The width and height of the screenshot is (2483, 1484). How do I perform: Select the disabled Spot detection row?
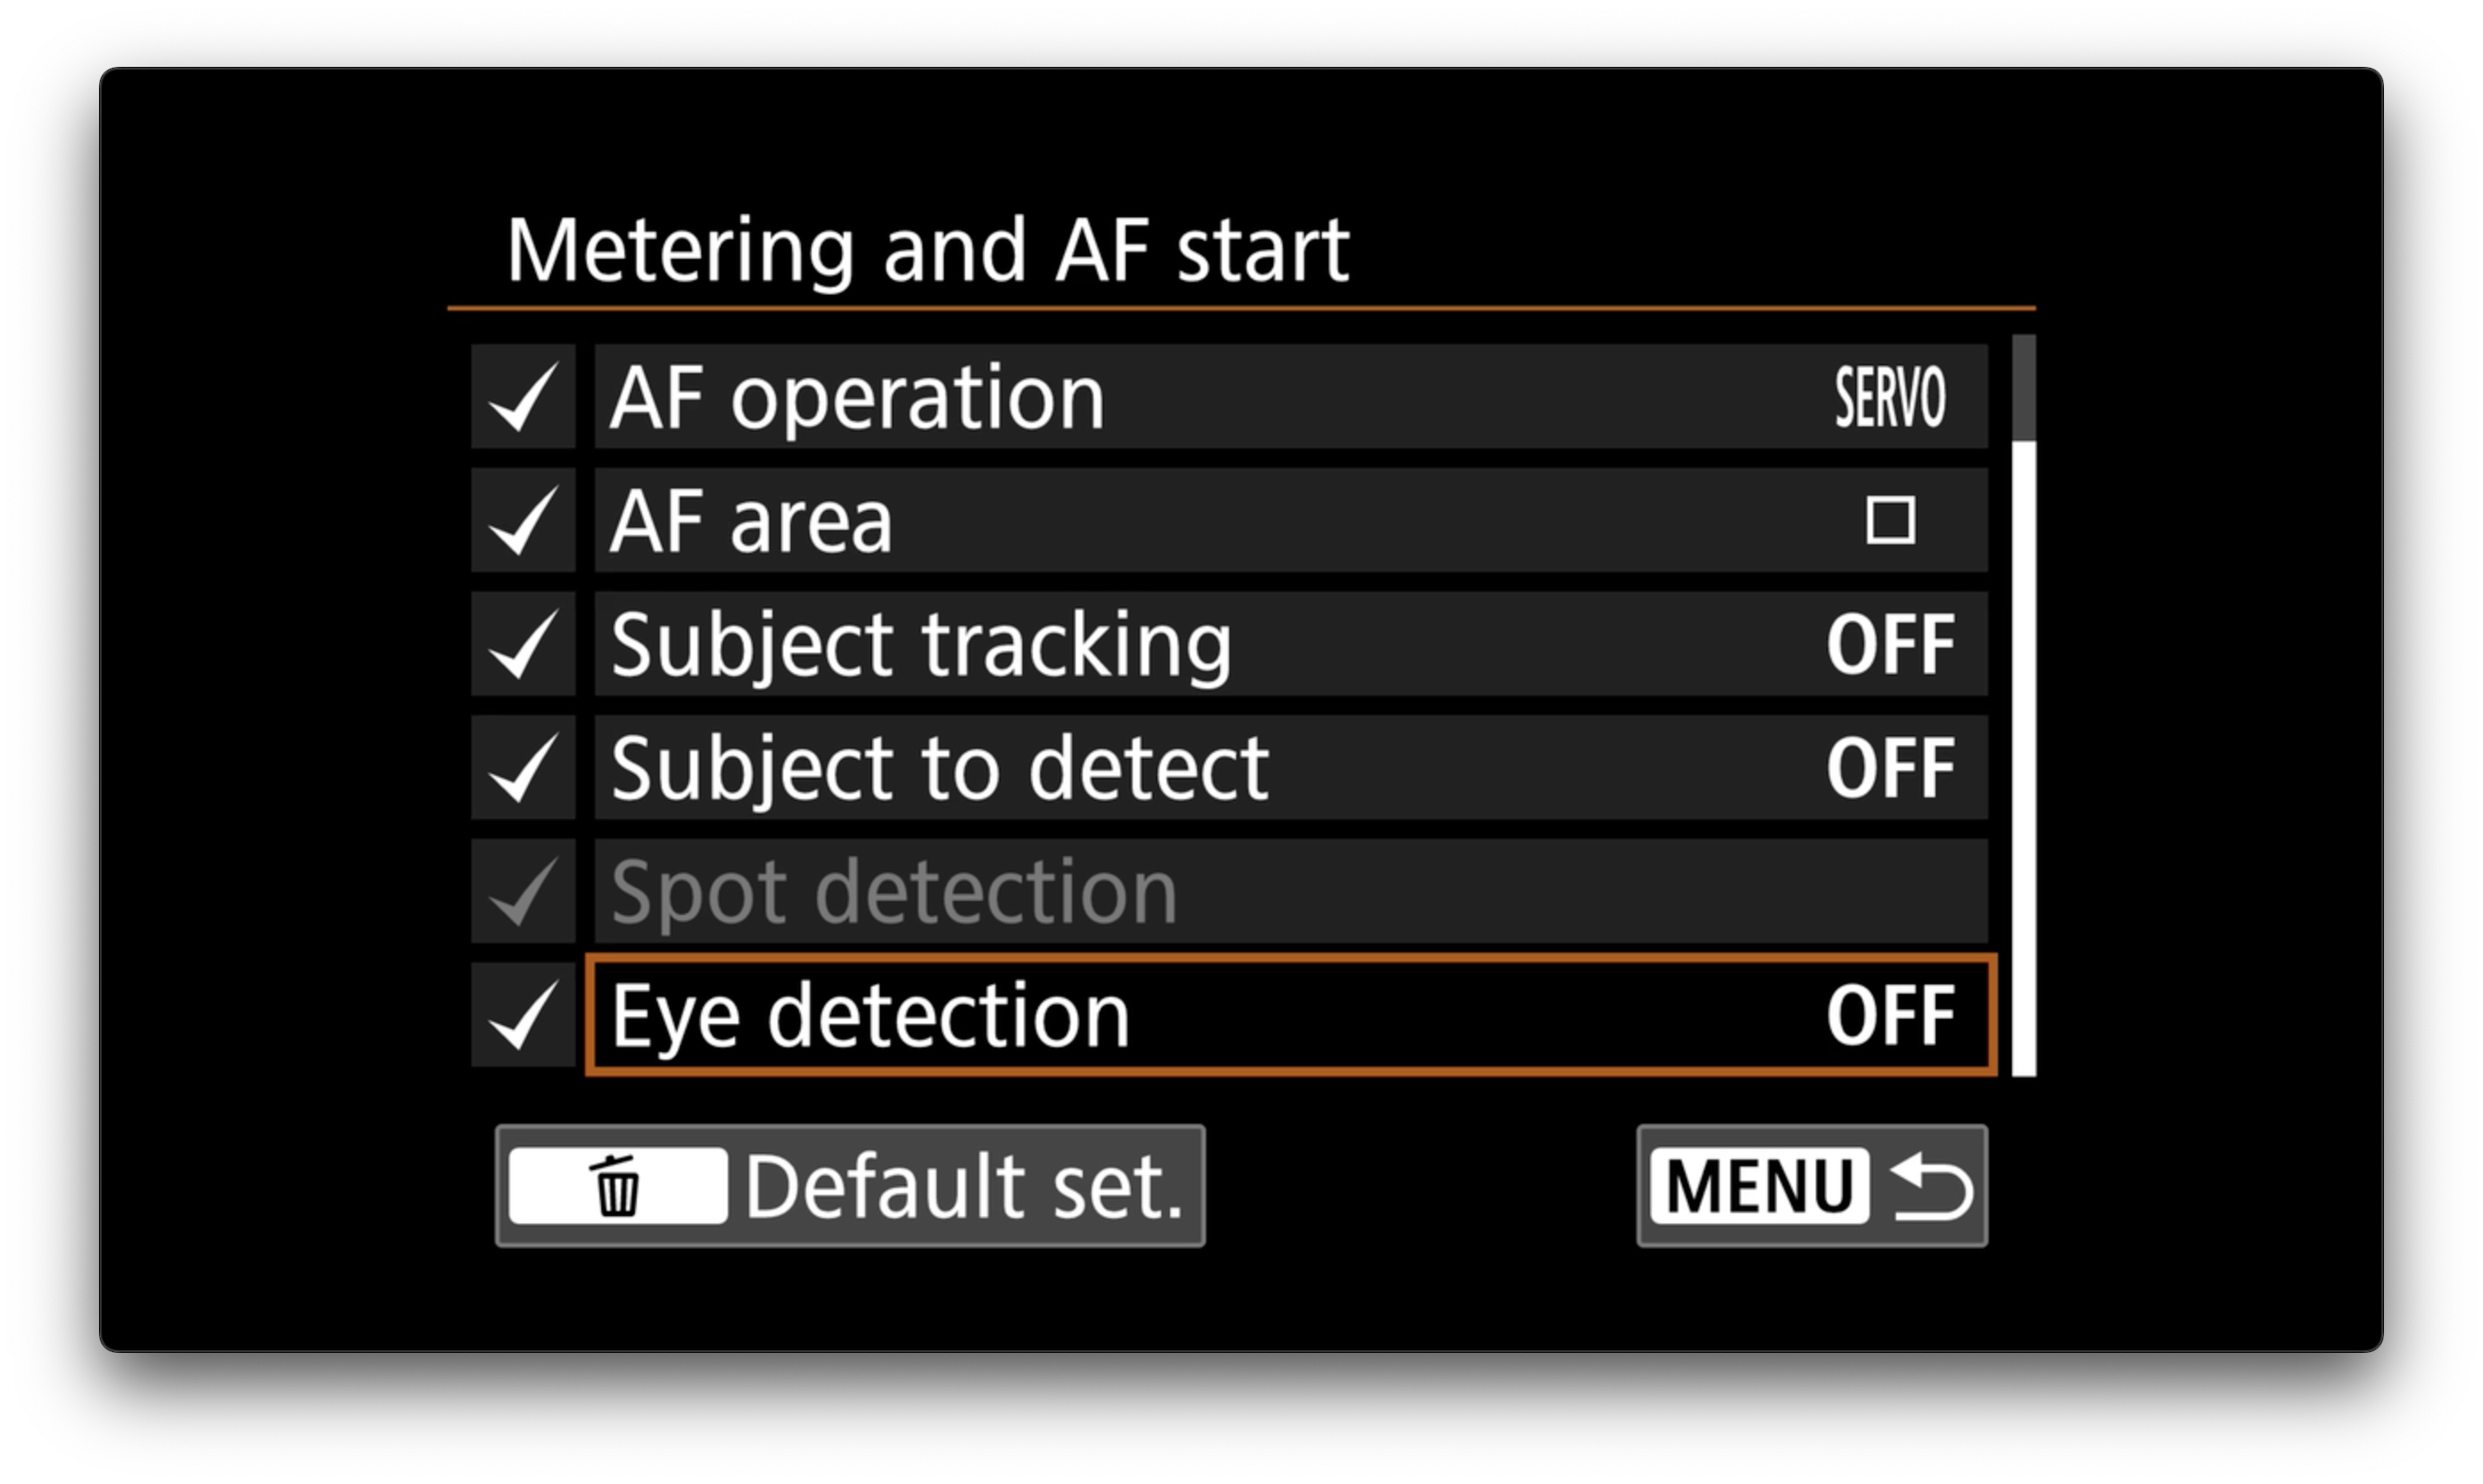tap(1290, 892)
